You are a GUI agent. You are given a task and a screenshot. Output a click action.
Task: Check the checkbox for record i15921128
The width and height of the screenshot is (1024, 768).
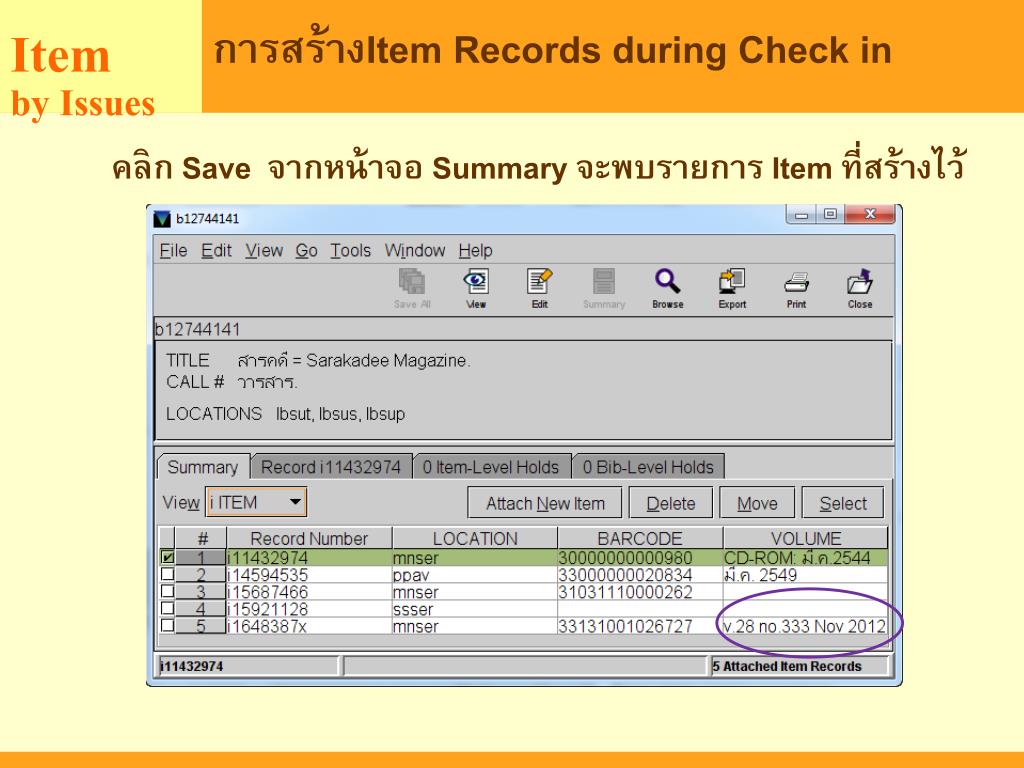[x=167, y=608]
